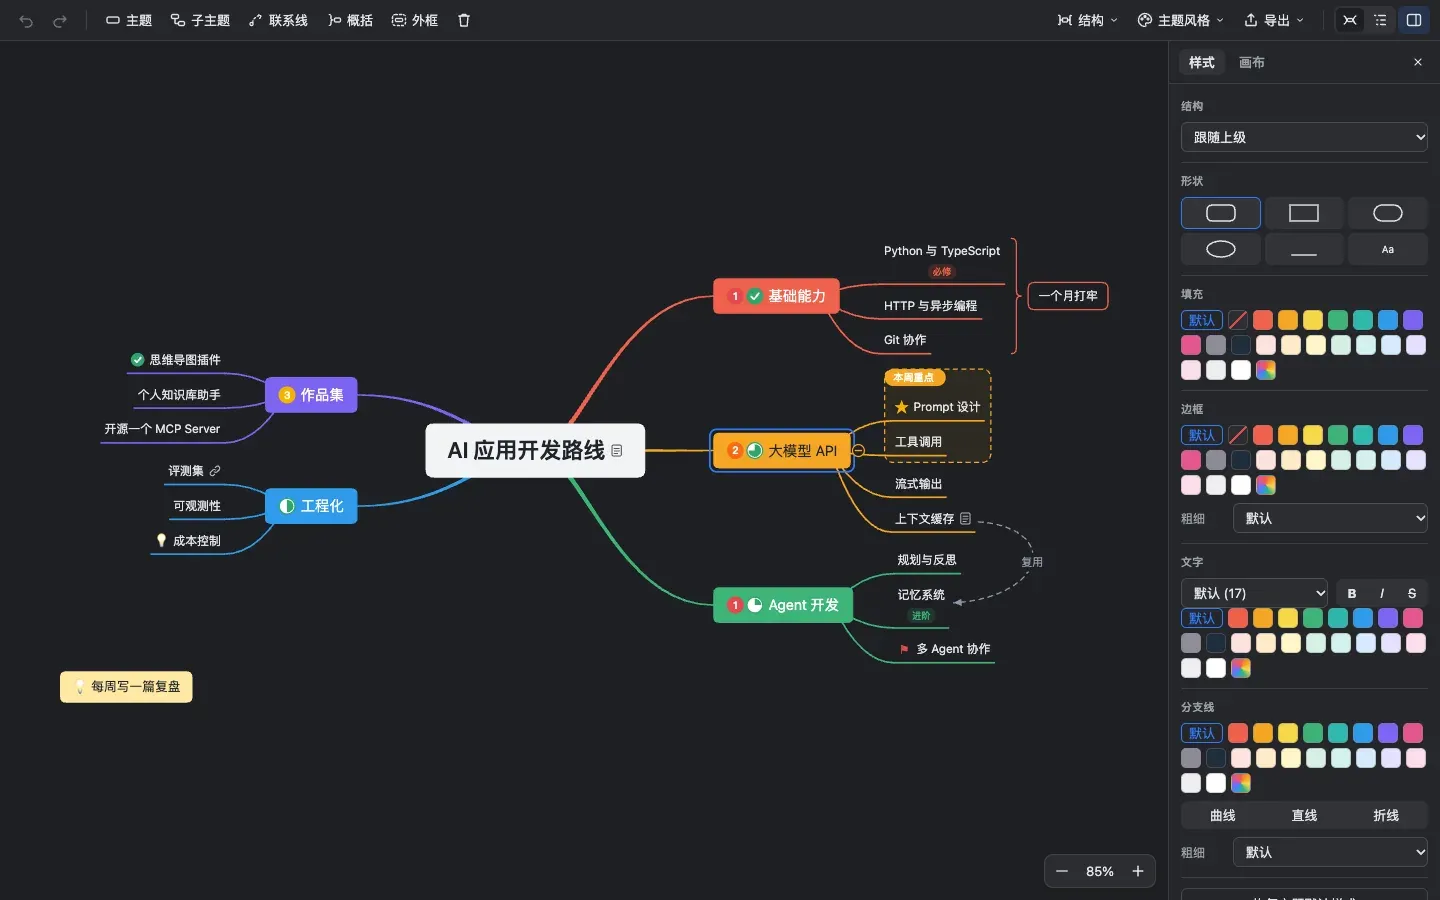
Task: Open the 默认 (17) font size dropdown
Action: click(x=1254, y=593)
